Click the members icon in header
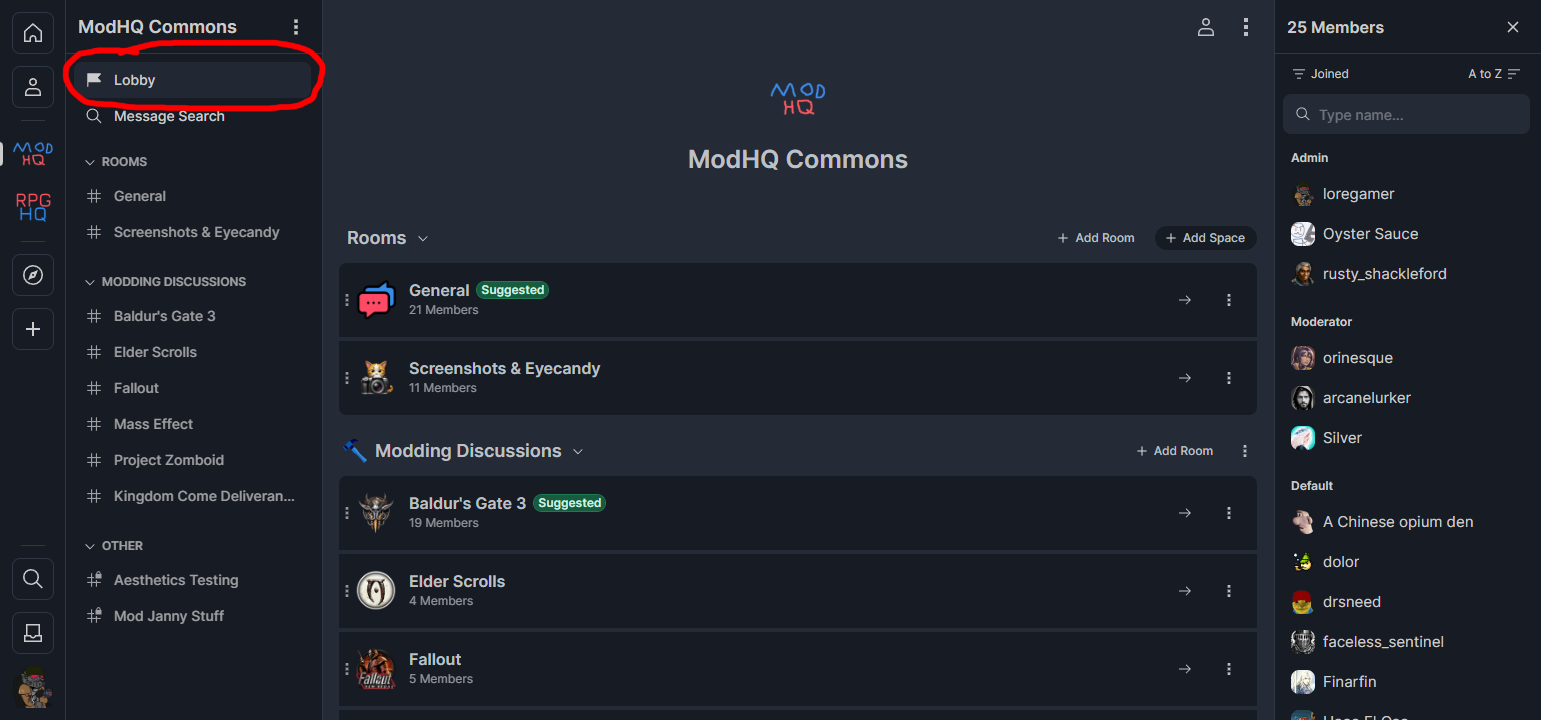 point(1206,27)
